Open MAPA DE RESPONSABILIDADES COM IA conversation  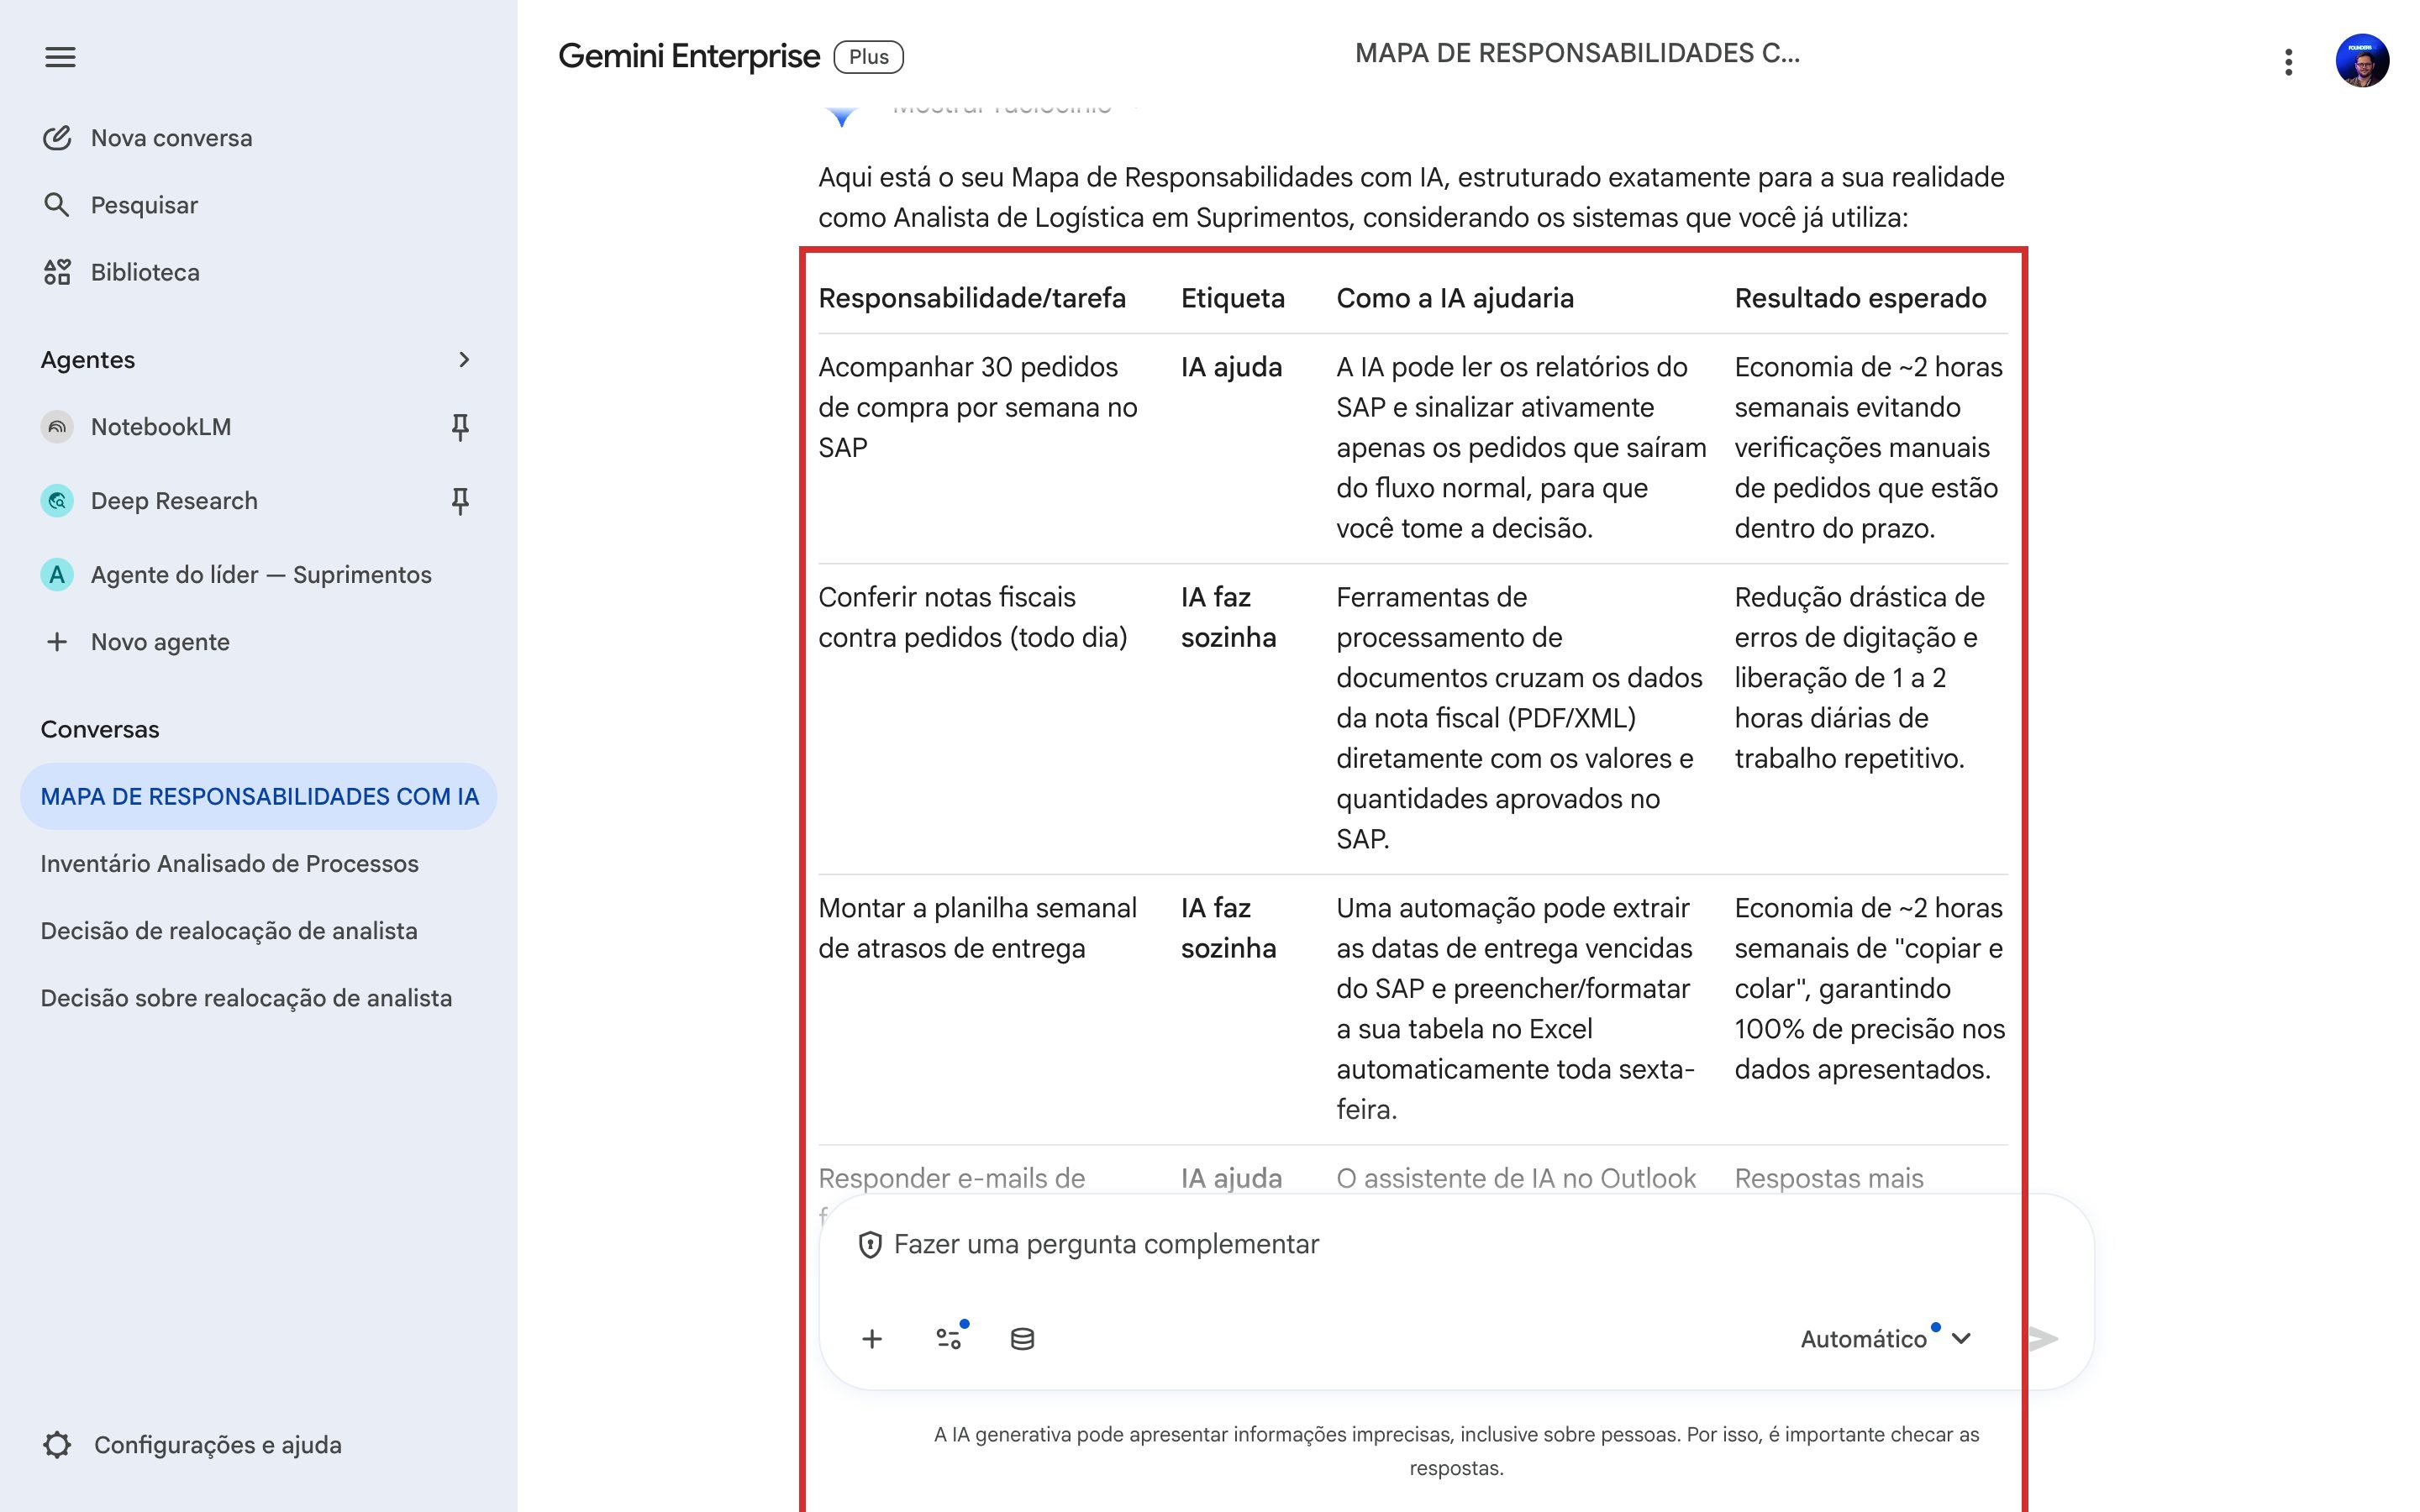tap(258, 796)
